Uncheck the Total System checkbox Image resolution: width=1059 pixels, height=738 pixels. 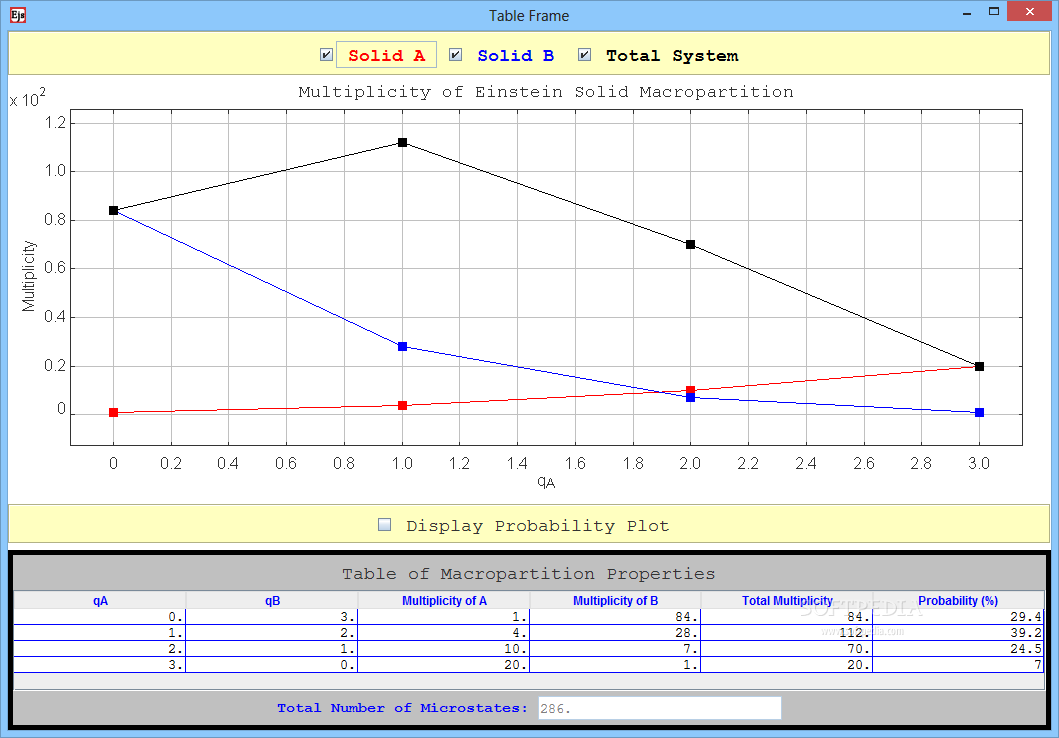point(585,55)
